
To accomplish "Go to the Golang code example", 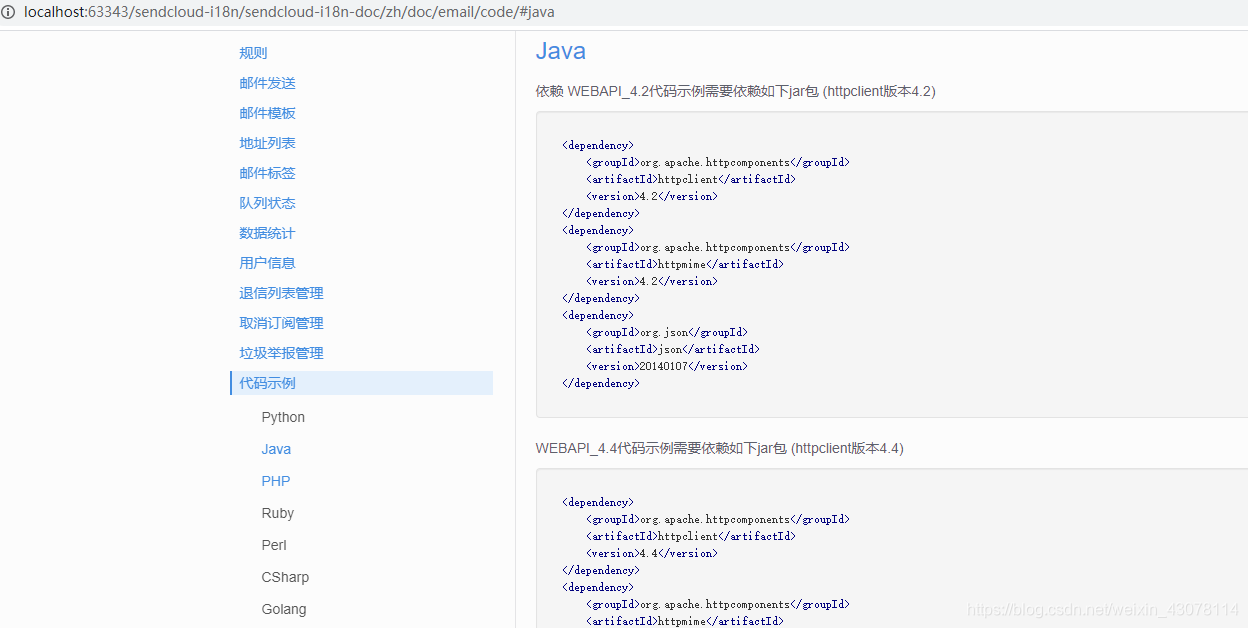I will coord(284,609).
